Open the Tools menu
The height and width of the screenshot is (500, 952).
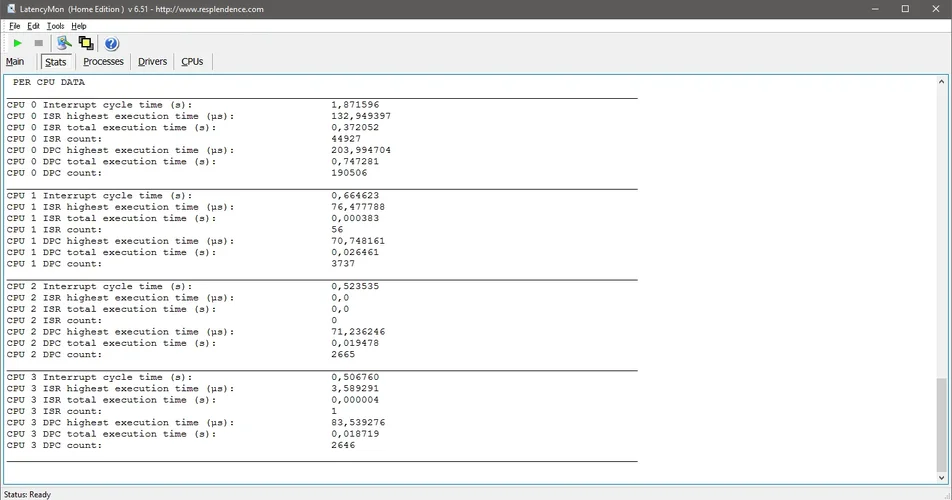(x=55, y=26)
